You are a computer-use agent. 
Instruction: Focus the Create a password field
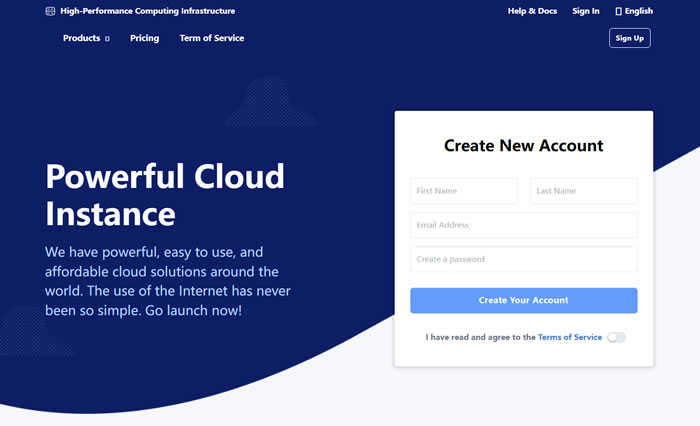pos(523,259)
